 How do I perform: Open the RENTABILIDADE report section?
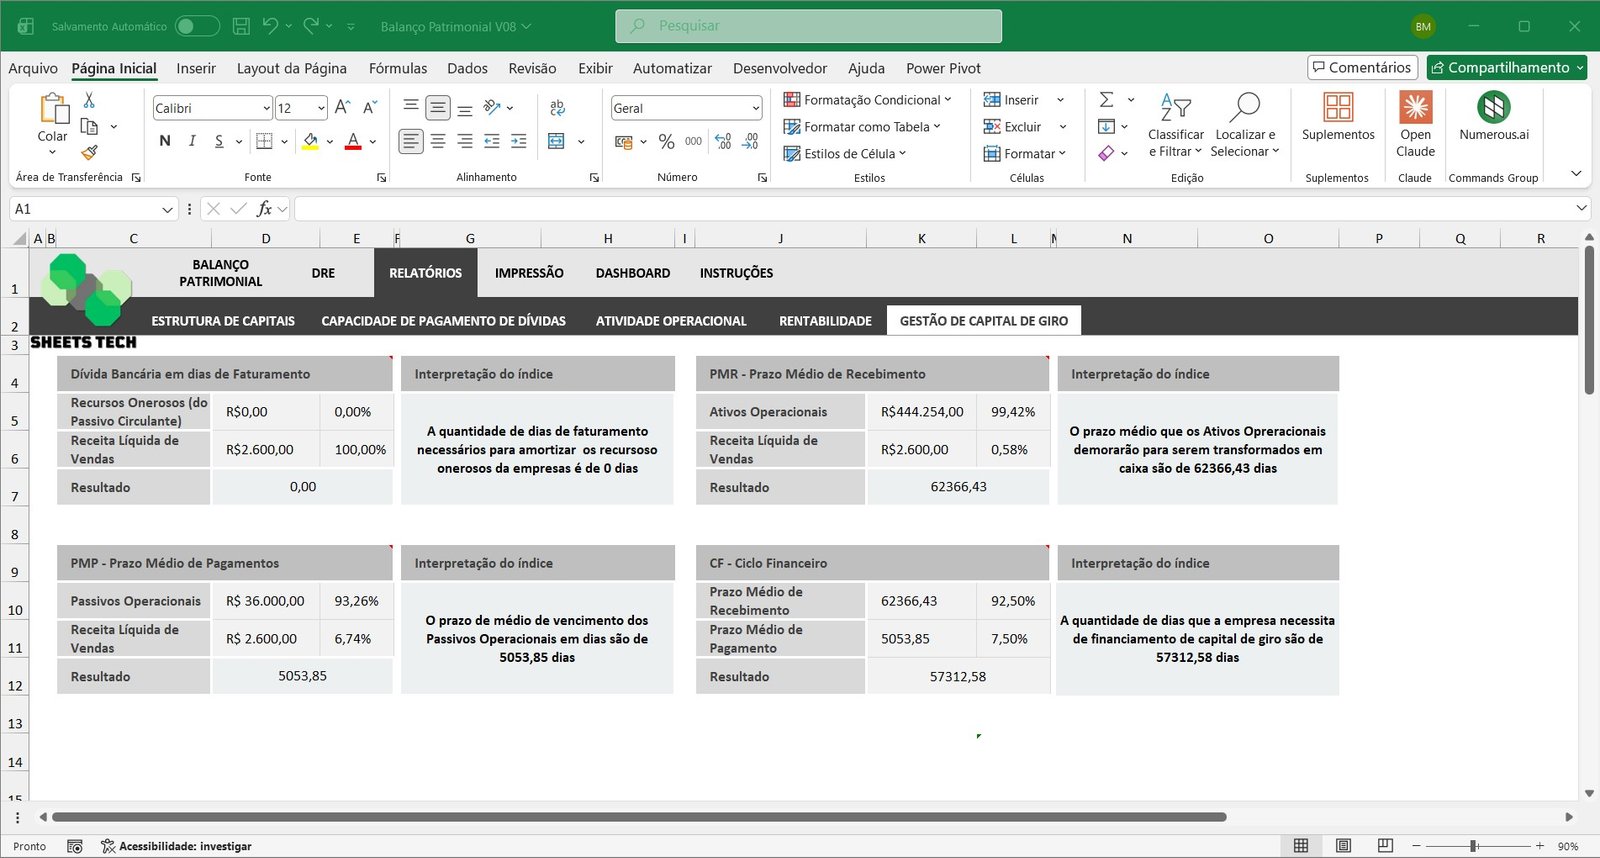point(825,321)
